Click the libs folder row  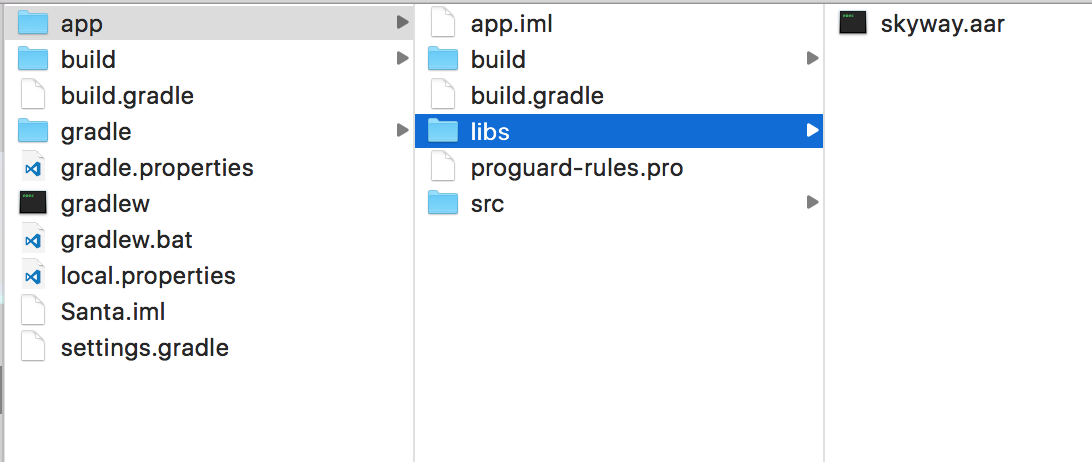coord(618,131)
